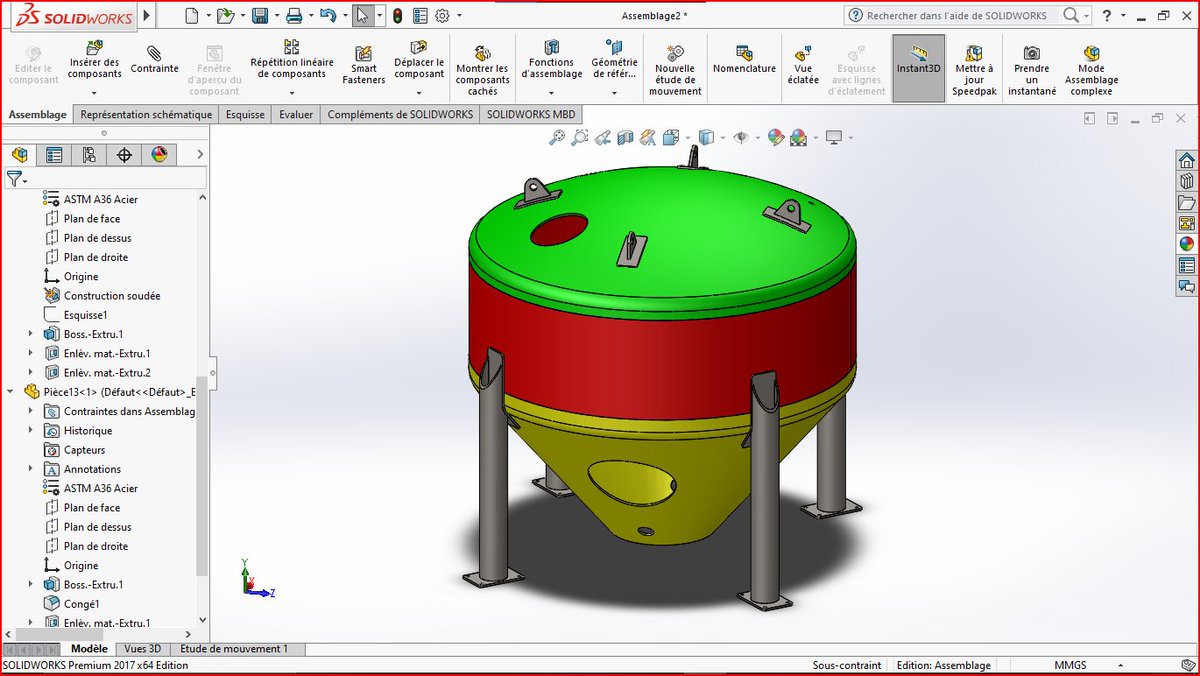Save the assembly with the floppy icon
This screenshot has width=1200, height=676.
[260, 15]
